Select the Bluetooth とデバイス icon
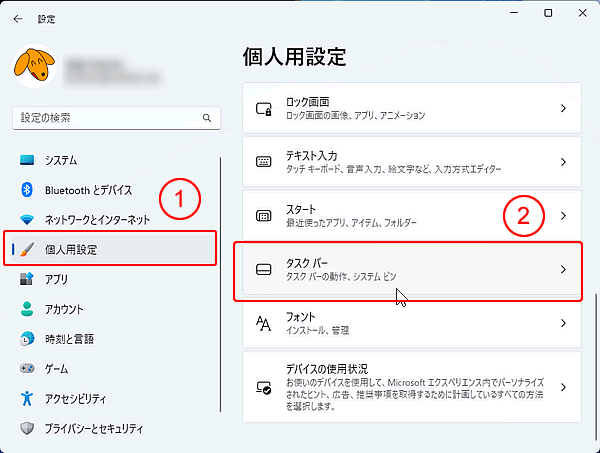The image size is (600, 453). pos(26,190)
